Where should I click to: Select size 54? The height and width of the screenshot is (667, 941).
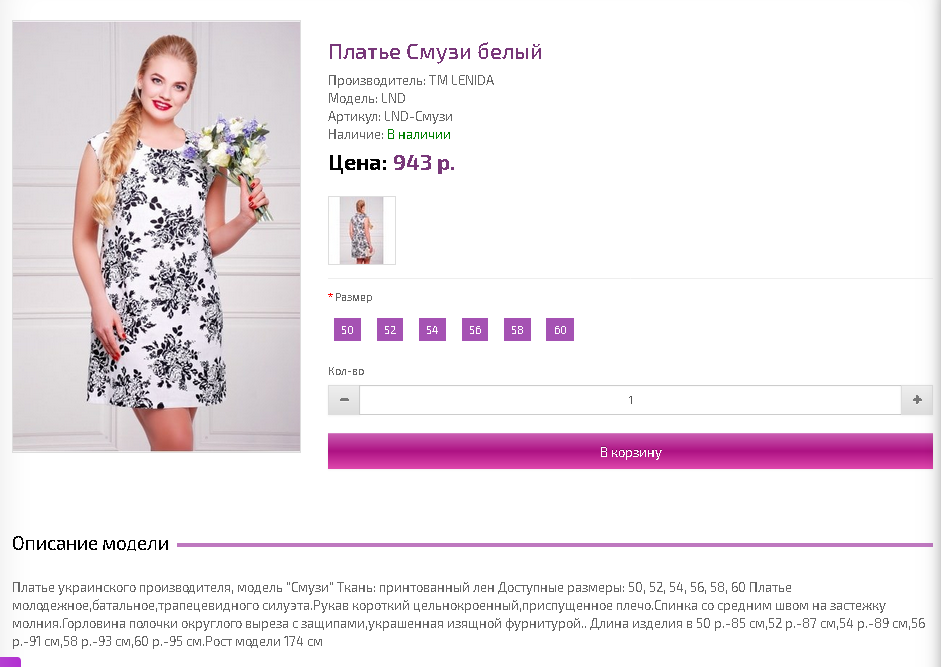pos(432,330)
